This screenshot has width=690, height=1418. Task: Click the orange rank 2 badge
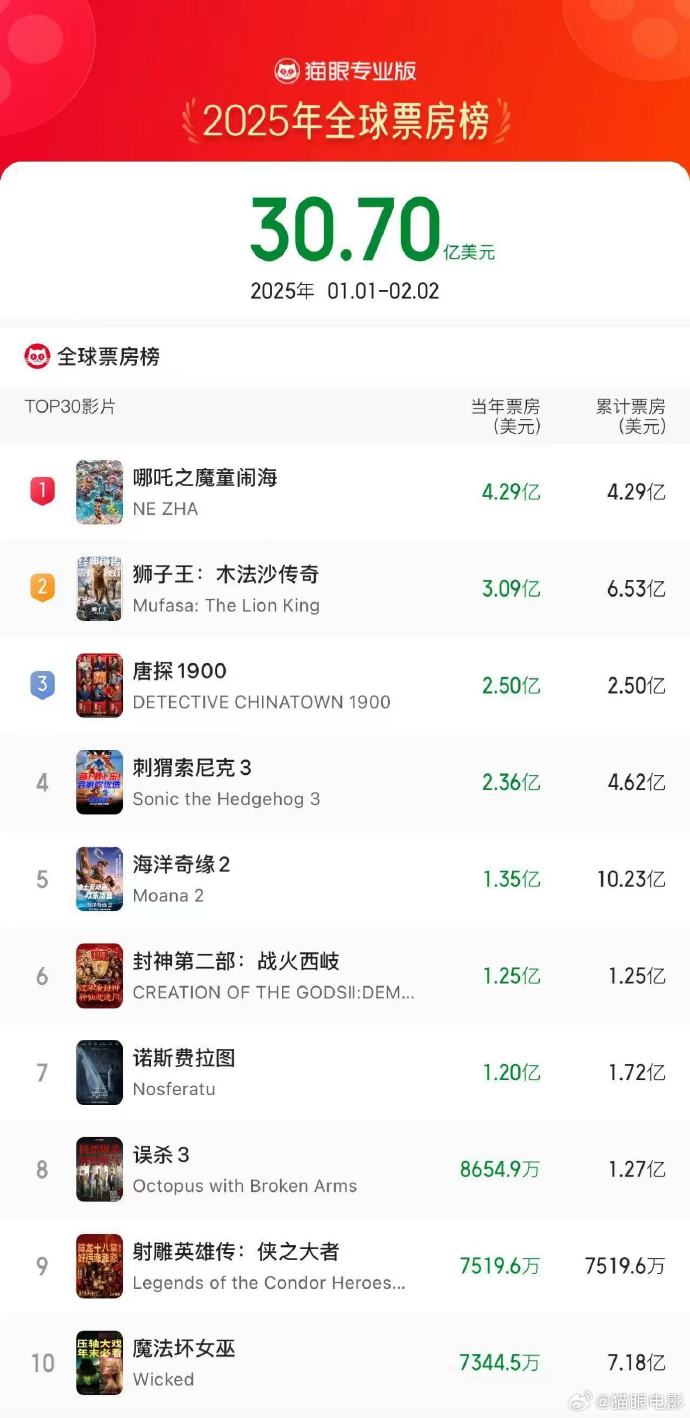(x=42, y=587)
